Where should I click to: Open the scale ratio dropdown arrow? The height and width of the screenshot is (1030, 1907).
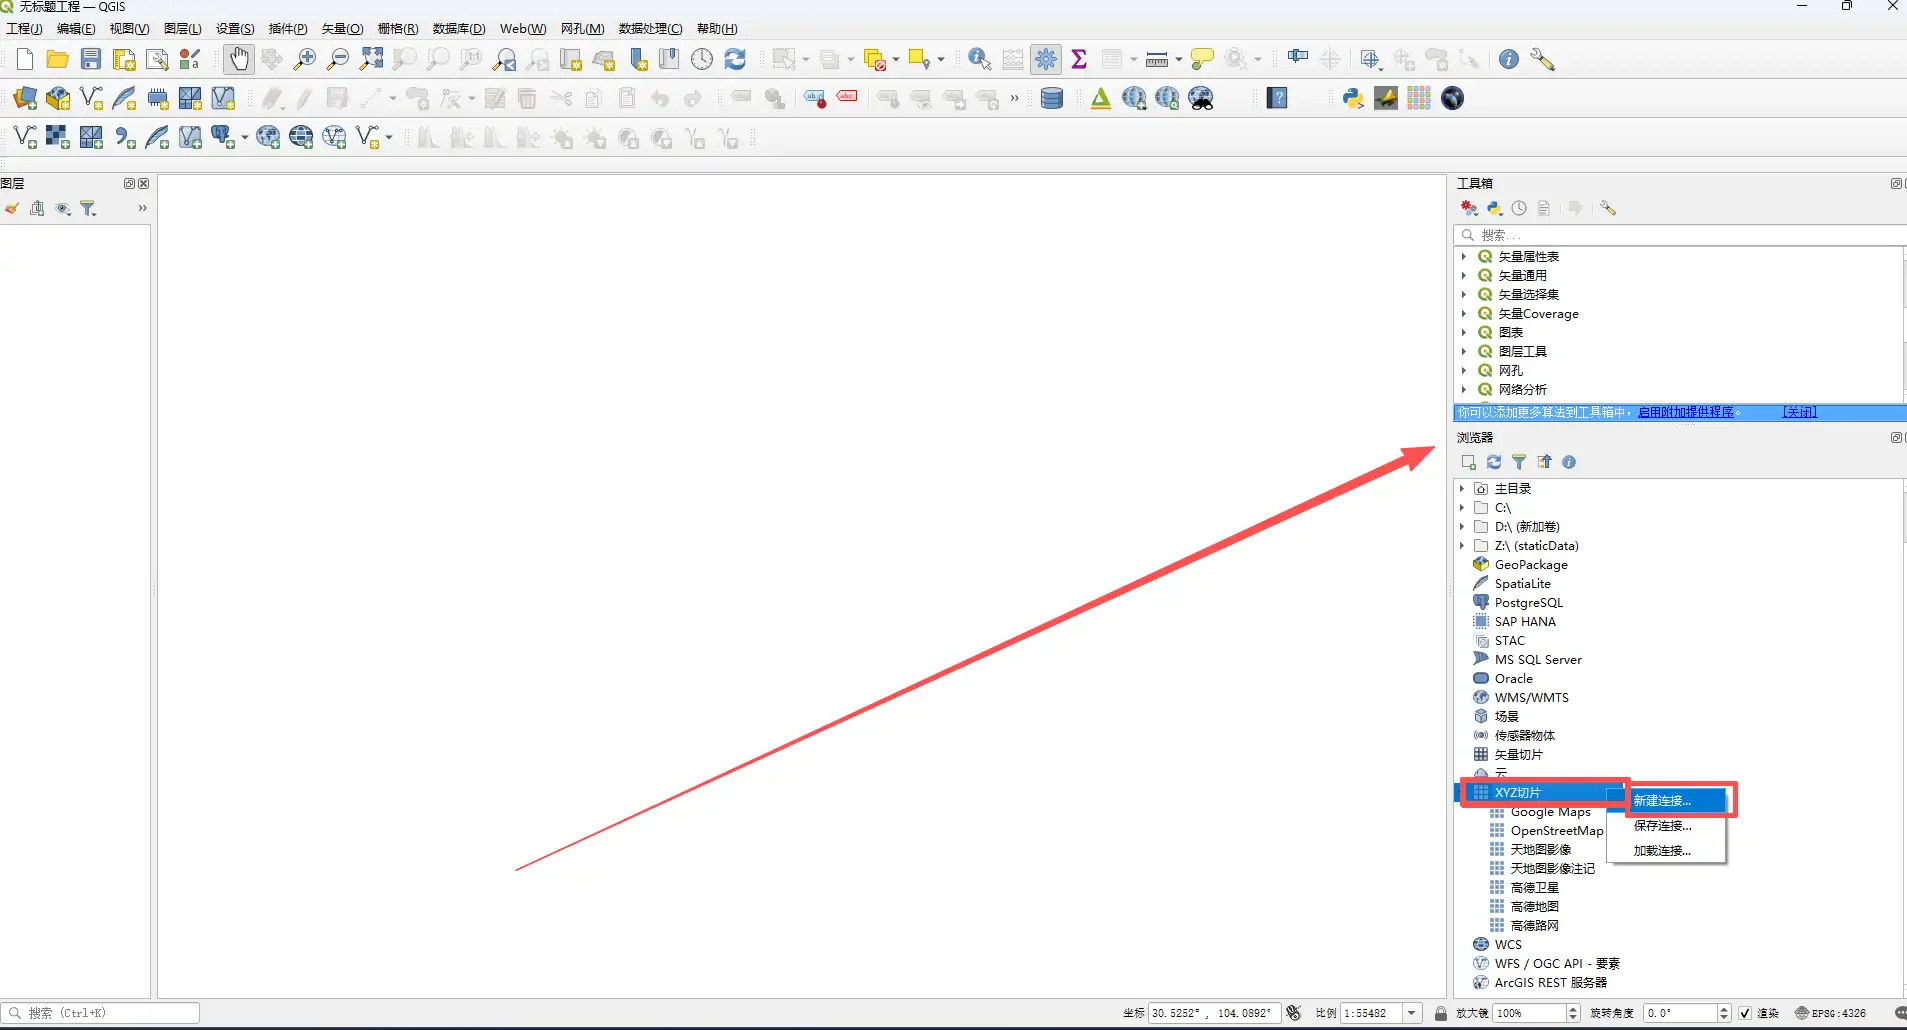(1412, 1013)
